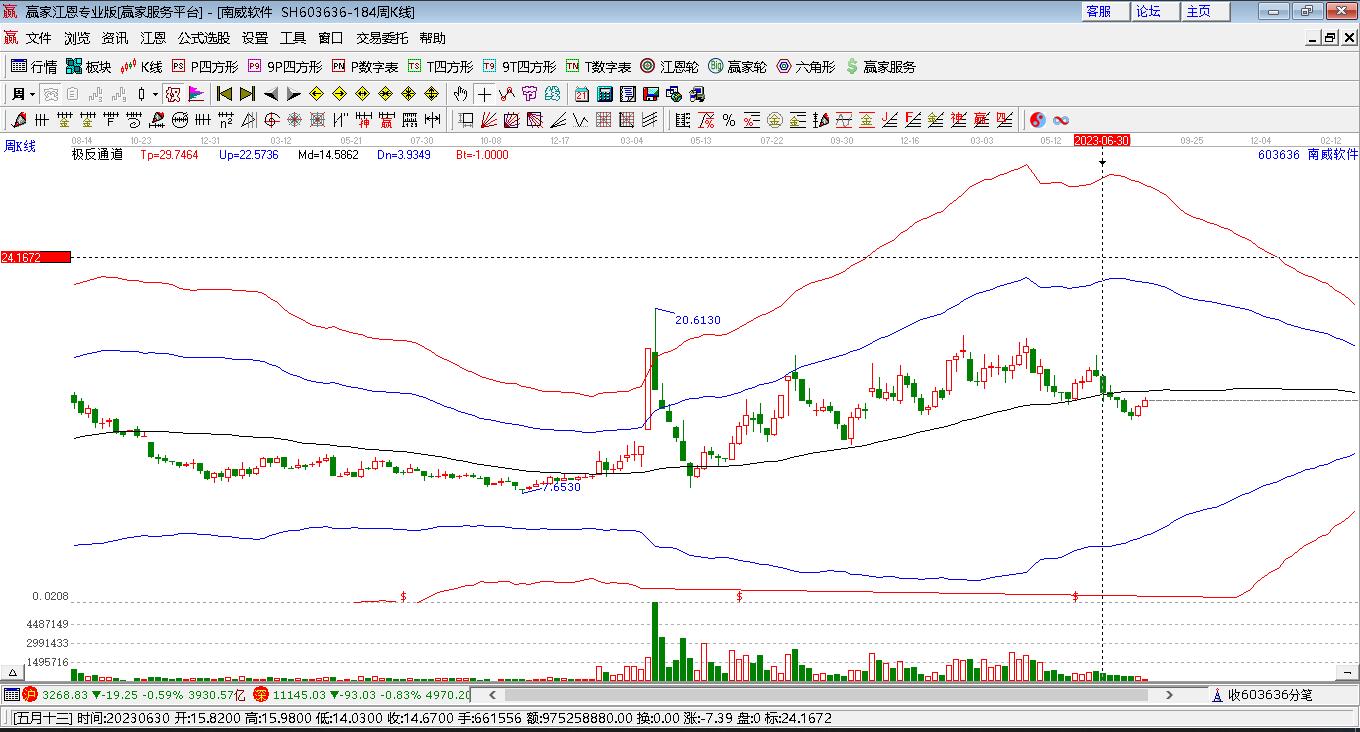Launch the 江恩轮 Gann wheel
Viewport: 1360px width, 732px height.
click(670, 67)
